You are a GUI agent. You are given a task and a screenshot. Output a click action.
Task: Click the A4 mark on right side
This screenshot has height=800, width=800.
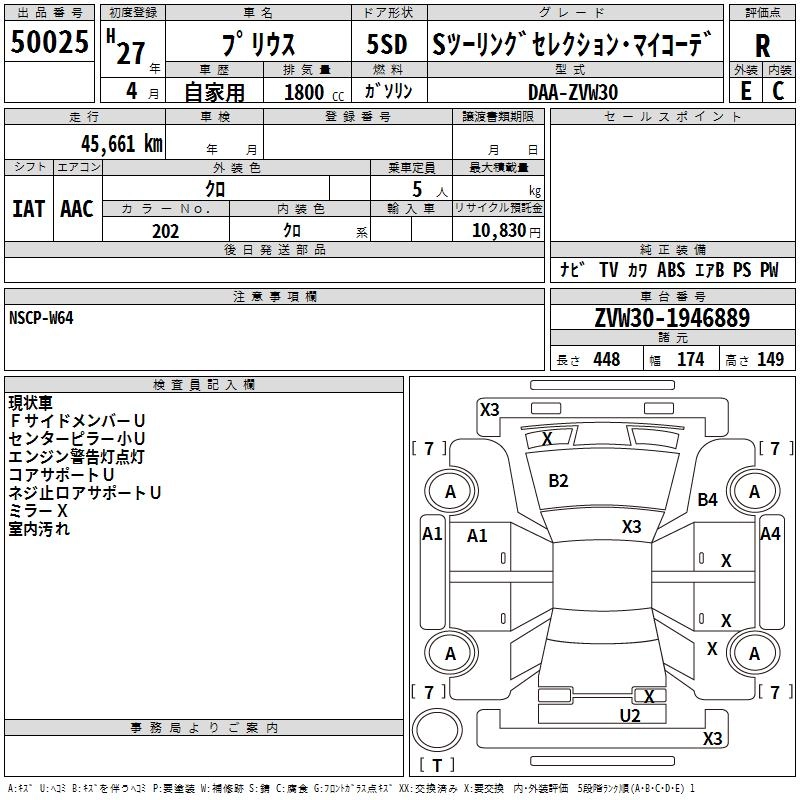[769, 534]
